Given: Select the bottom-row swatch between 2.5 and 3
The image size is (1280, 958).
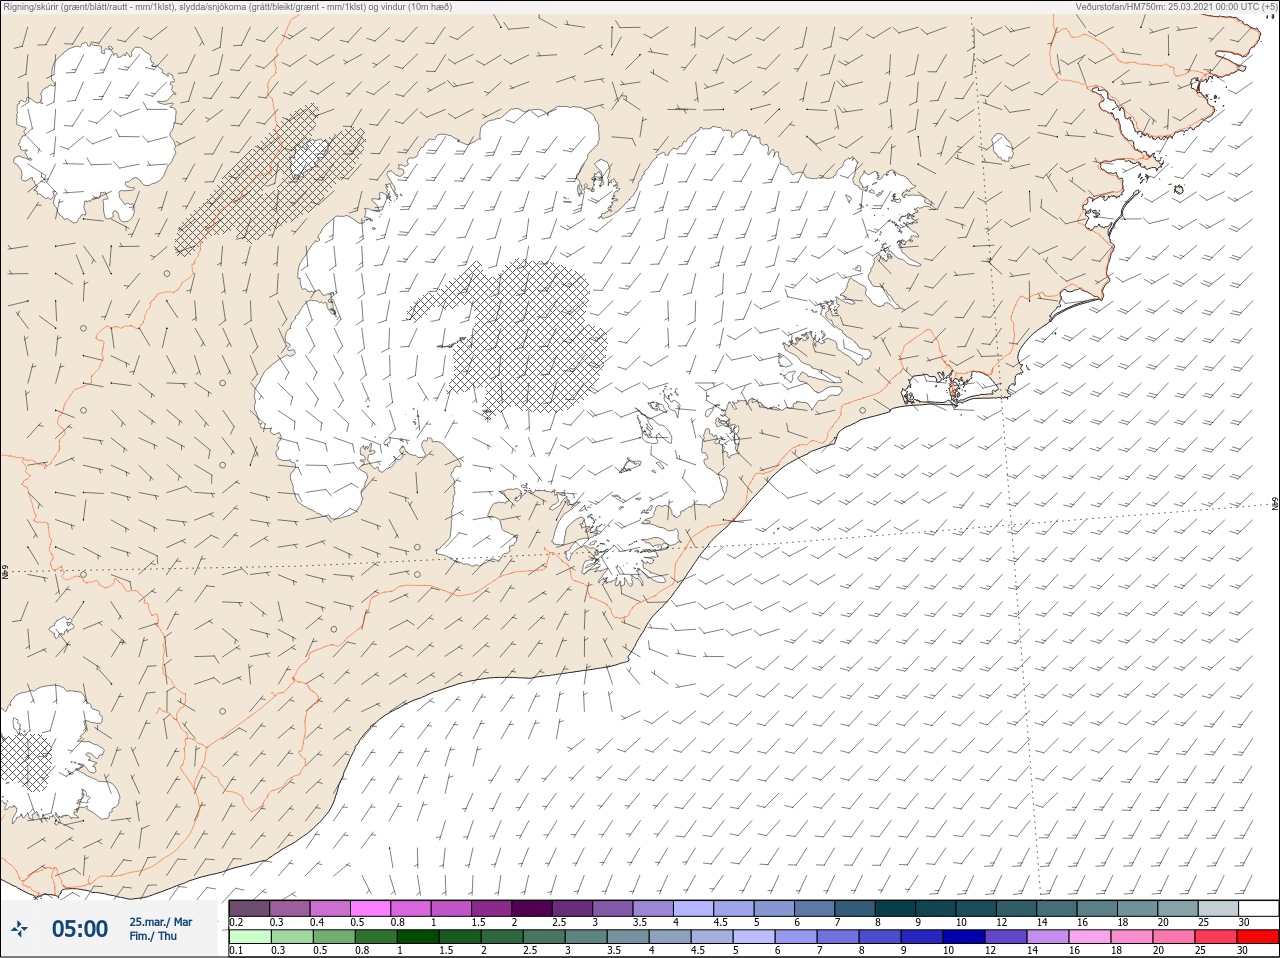Looking at the screenshot, I should click(543, 937).
